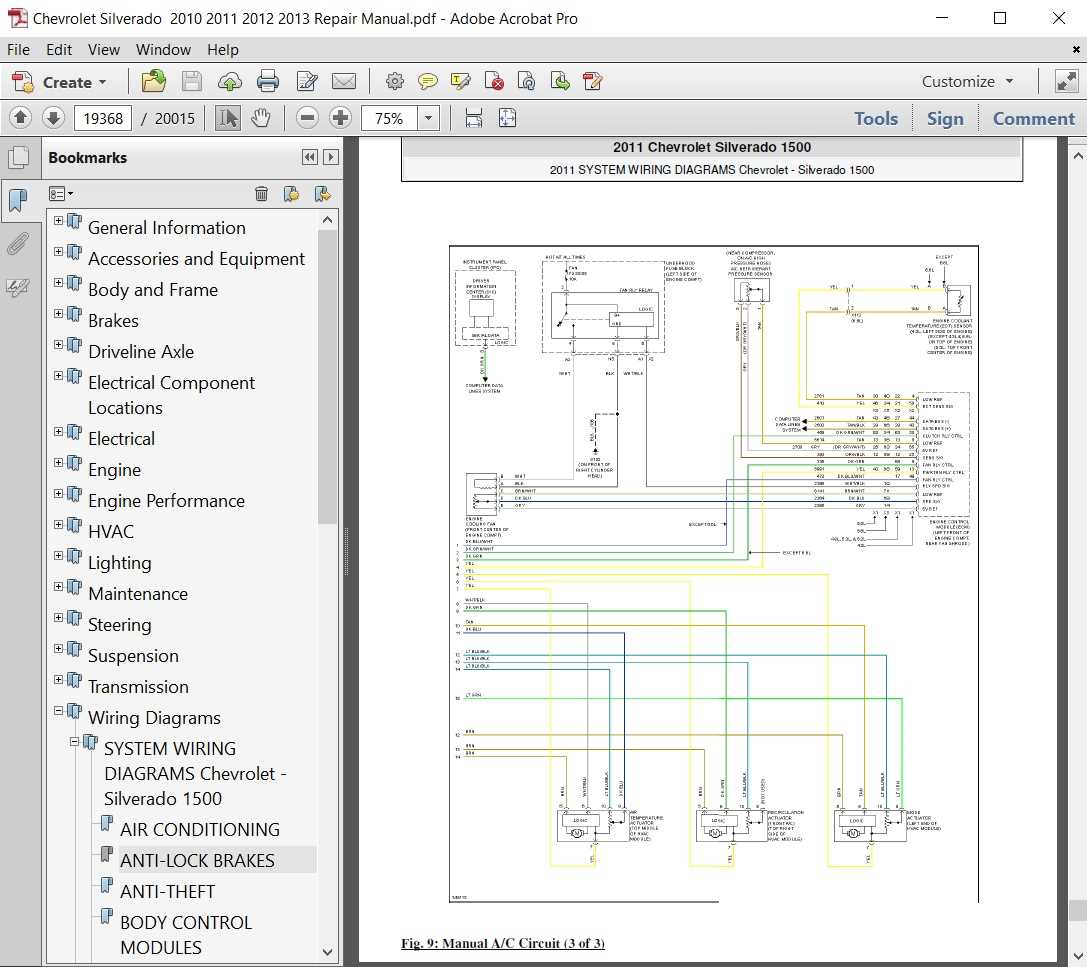Viewport: 1087px width, 967px height.
Task: Open the Comment pane
Action: (x=1034, y=119)
